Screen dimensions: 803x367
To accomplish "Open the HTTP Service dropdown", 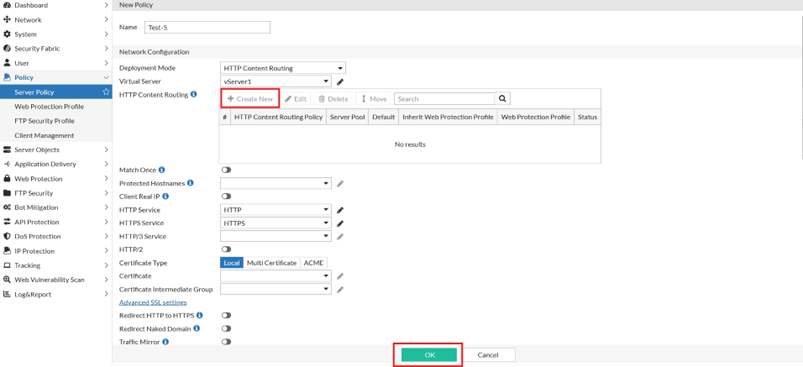I will pyautogui.click(x=276, y=210).
